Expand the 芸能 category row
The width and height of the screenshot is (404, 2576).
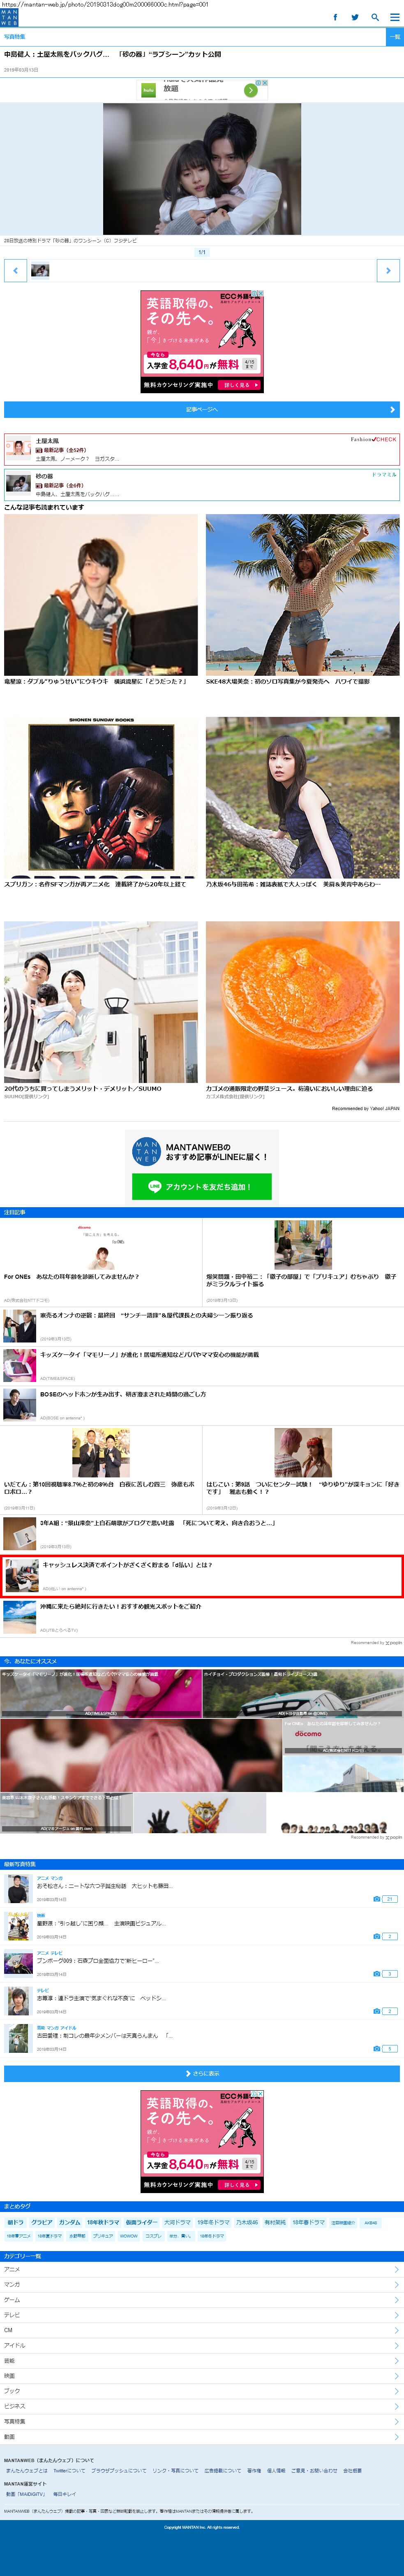202,2360
